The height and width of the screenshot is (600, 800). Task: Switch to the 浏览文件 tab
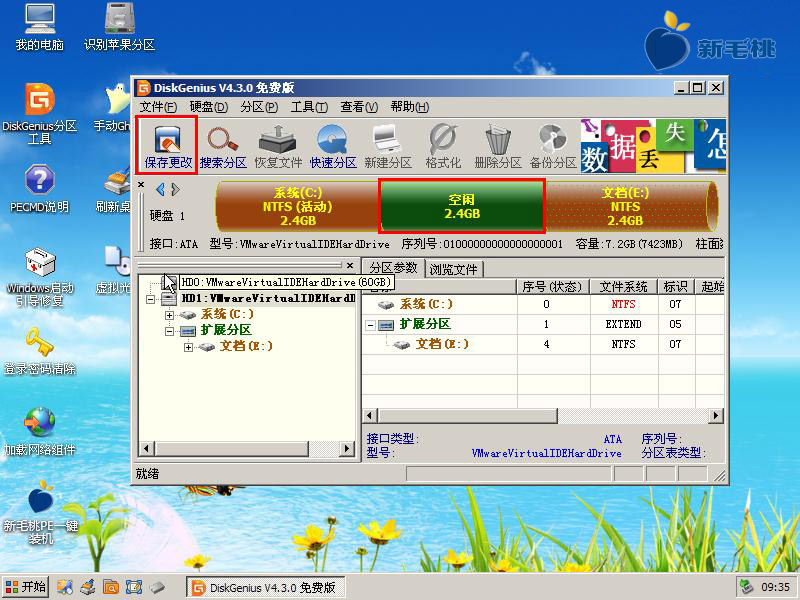click(454, 269)
